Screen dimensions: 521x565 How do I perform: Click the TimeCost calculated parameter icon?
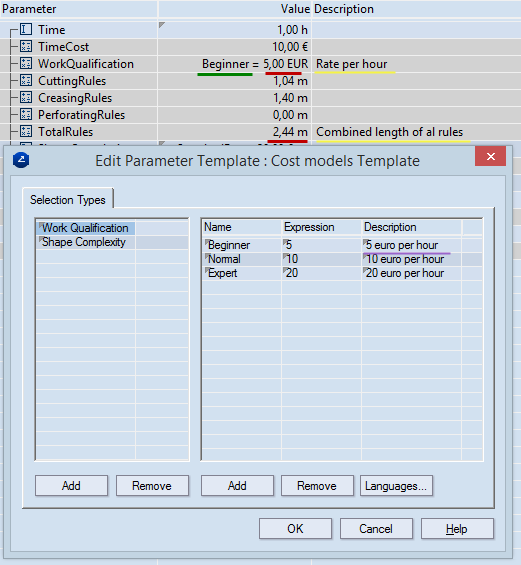click(26, 46)
